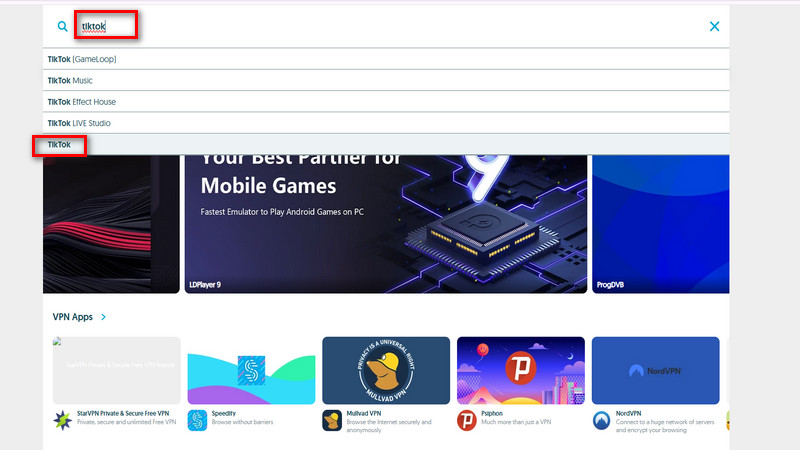
Task: Pick TikTok LIVE Studio suggestion
Action: [x=79, y=123]
